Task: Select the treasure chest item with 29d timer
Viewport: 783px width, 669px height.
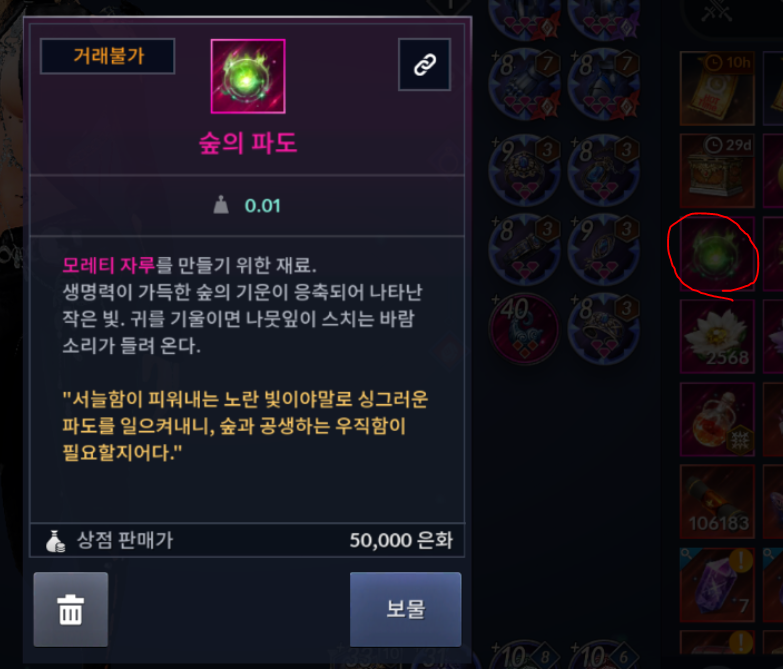Action: pos(717,170)
